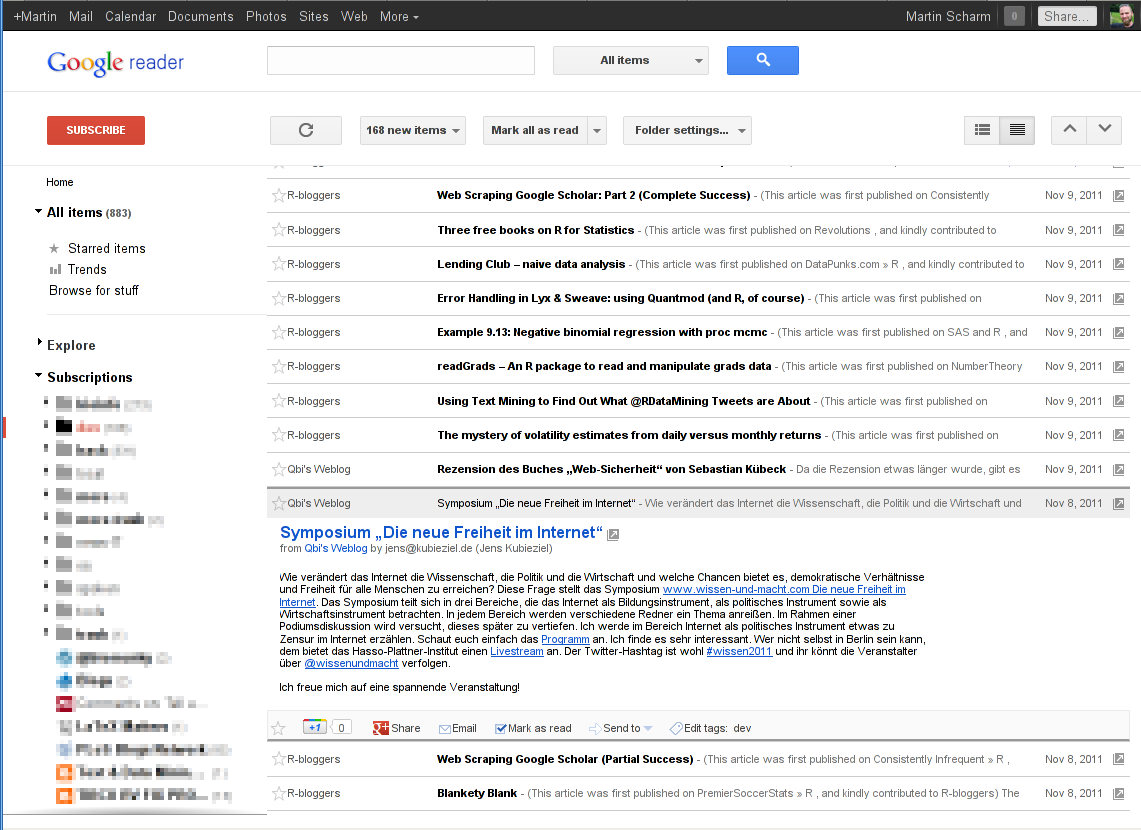1141x830 pixels.
Task: Open Symposium article title in new window icon
Action: tap(614, 535)
